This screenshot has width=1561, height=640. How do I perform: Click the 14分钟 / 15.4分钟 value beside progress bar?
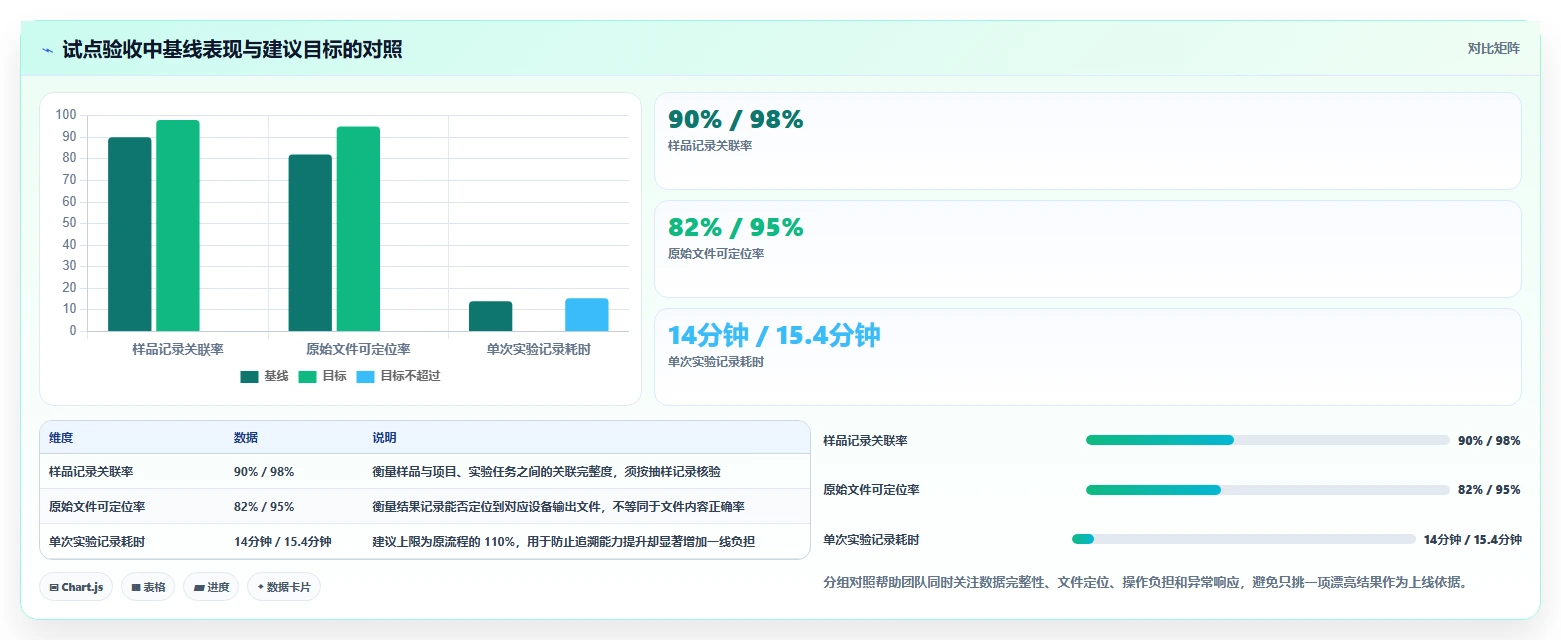[1473, 540]
